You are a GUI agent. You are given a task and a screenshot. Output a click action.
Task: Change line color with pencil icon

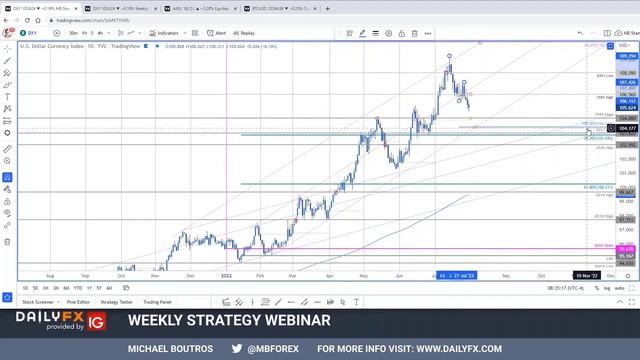click(362, 33)
